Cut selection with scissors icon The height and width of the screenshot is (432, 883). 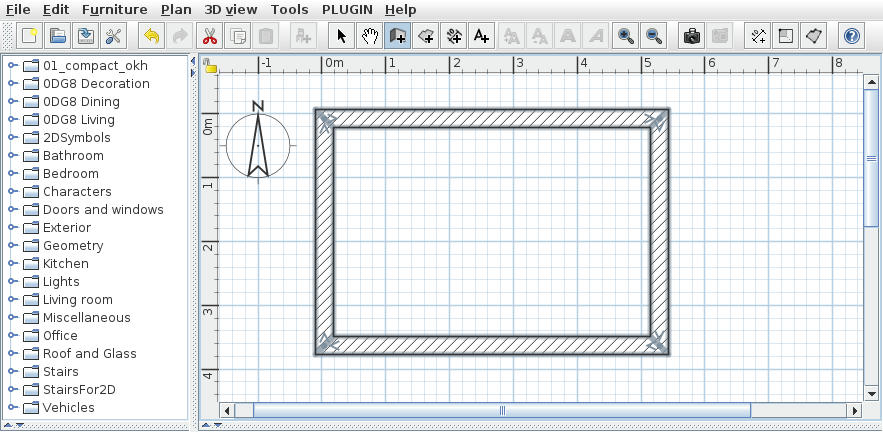(x=210, y=37)
